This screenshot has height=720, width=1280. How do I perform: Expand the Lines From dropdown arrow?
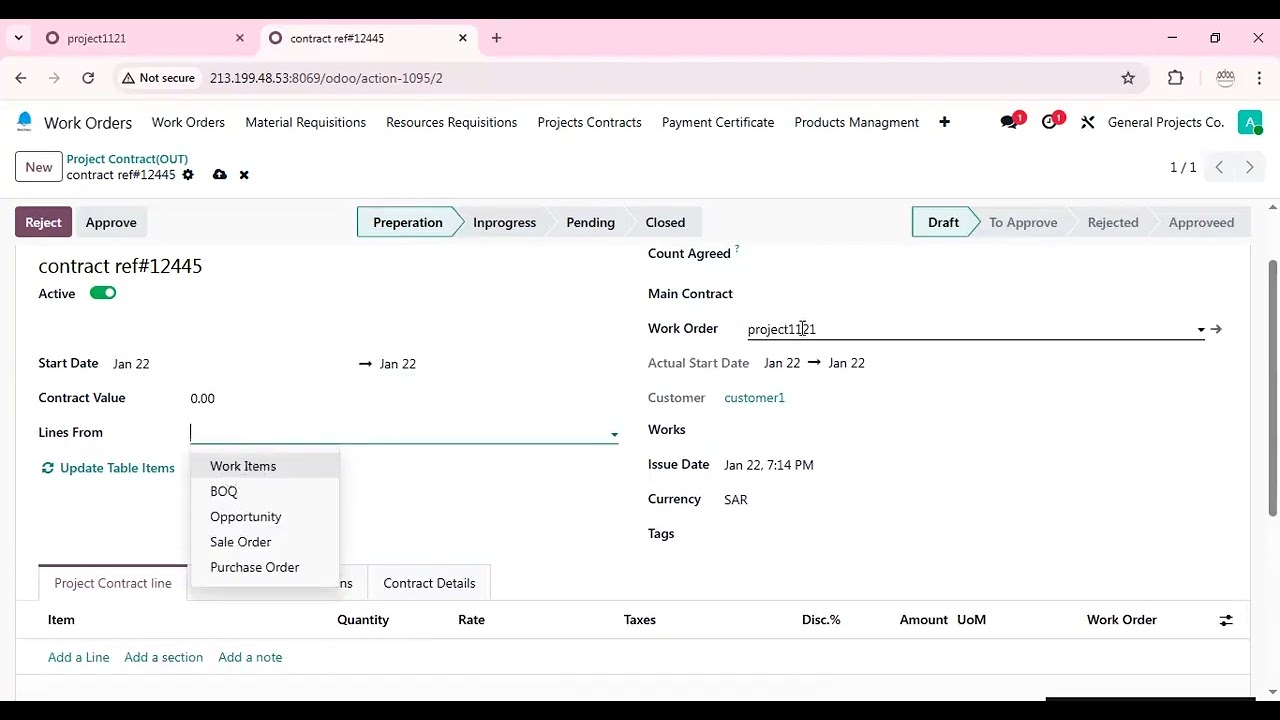[614, 434]
